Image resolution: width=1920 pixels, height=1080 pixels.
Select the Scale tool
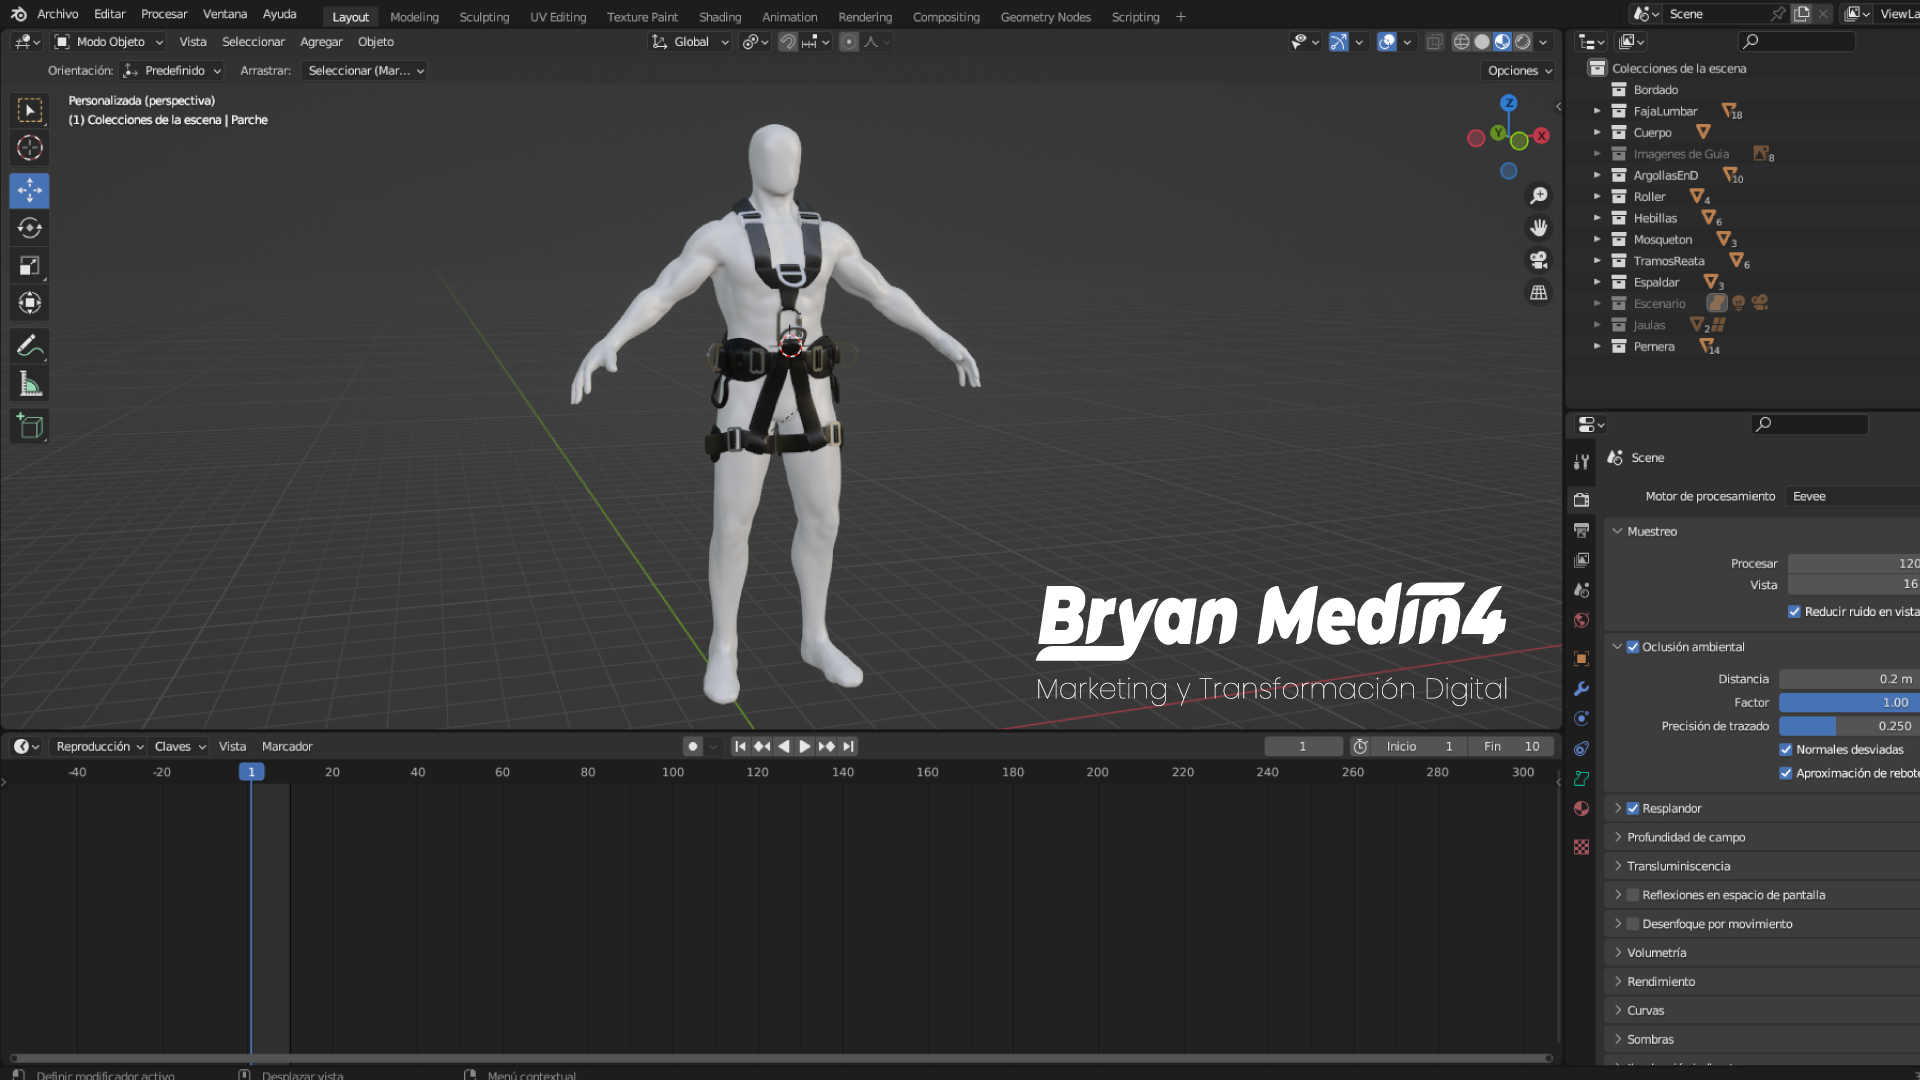tap(29, 266)
